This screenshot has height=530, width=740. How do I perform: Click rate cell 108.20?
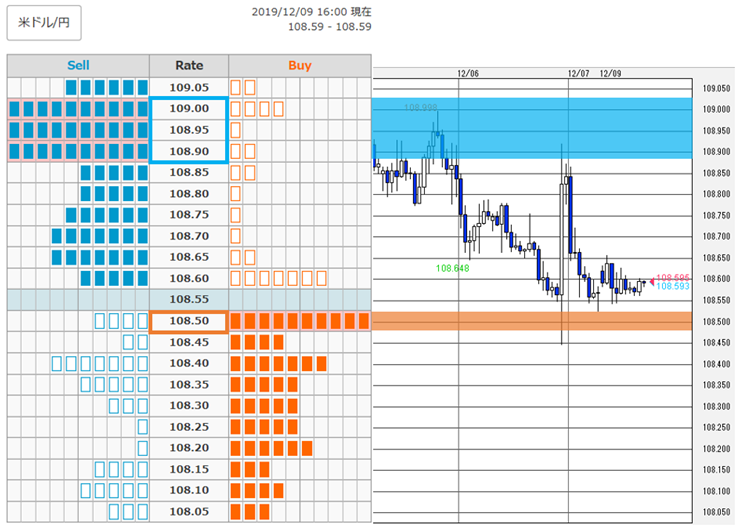[189, 448]
